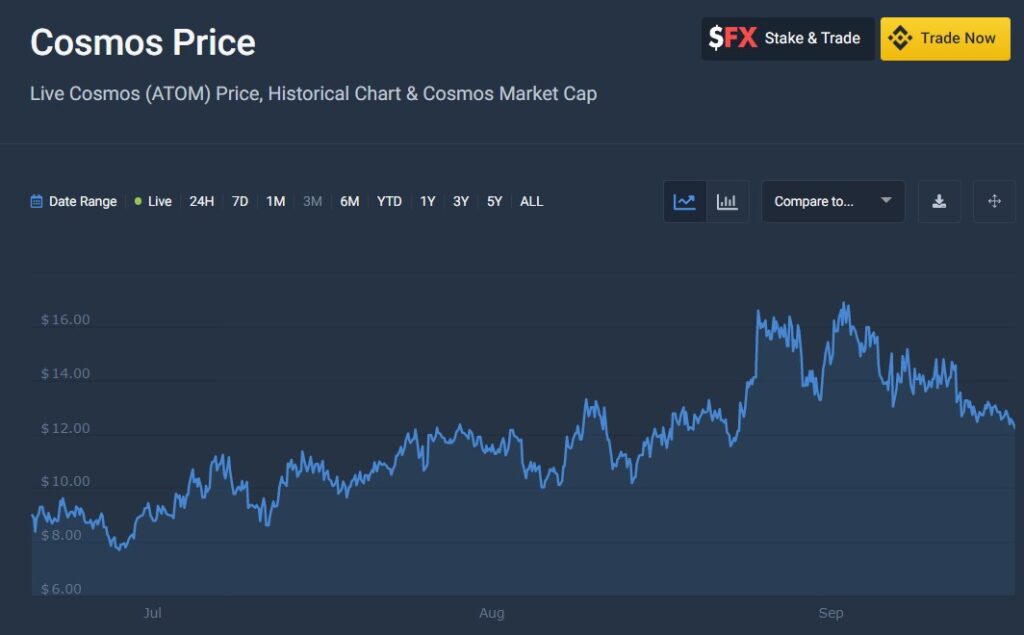Select the 24H time range
The width and height of the screenshot is (1024, 635).
(202, 202)
